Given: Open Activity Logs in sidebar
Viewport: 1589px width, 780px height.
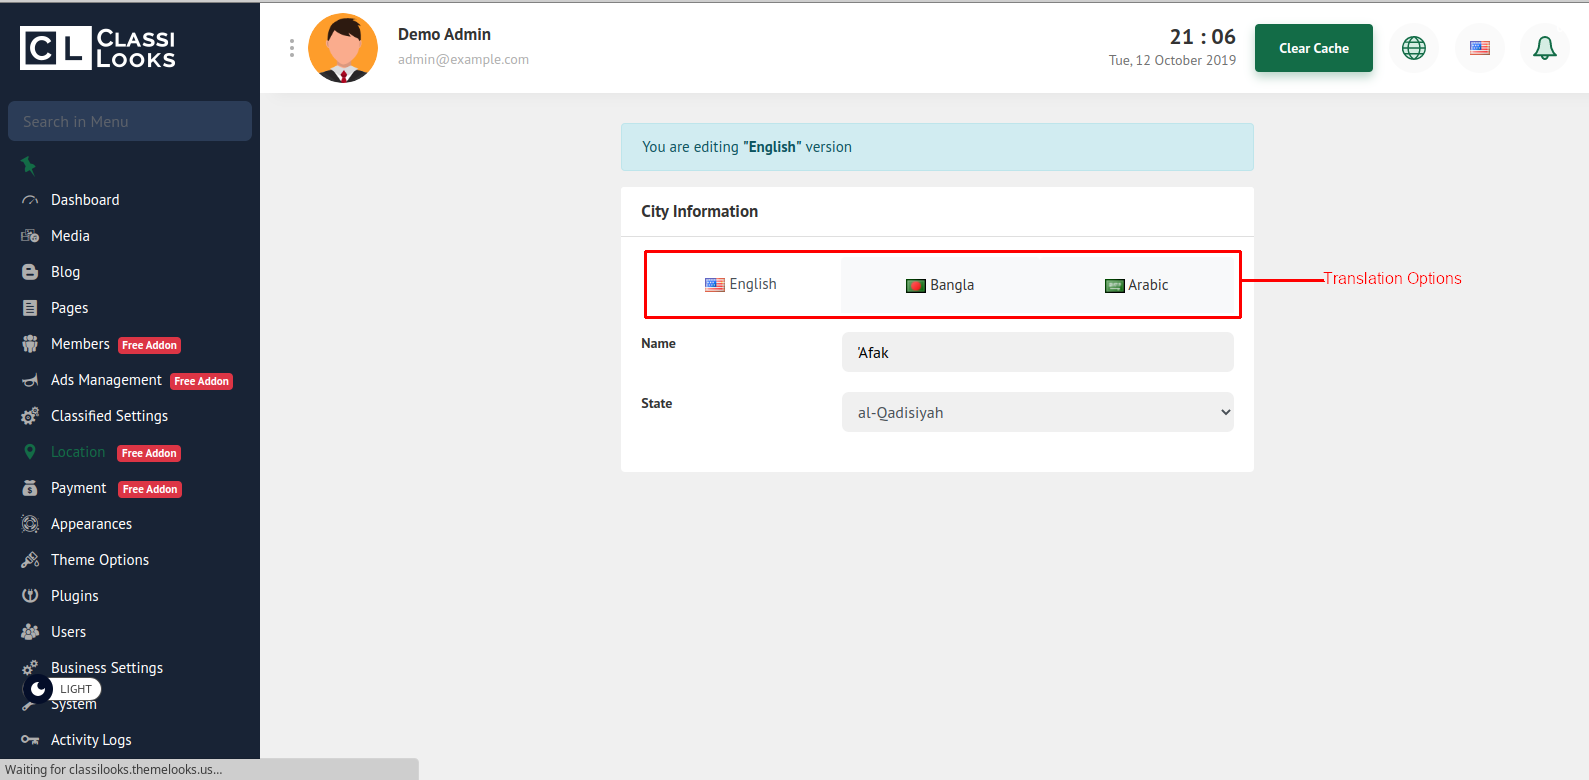Looking at the screenshot, I should pyautogui.click(x=91, y=740).
